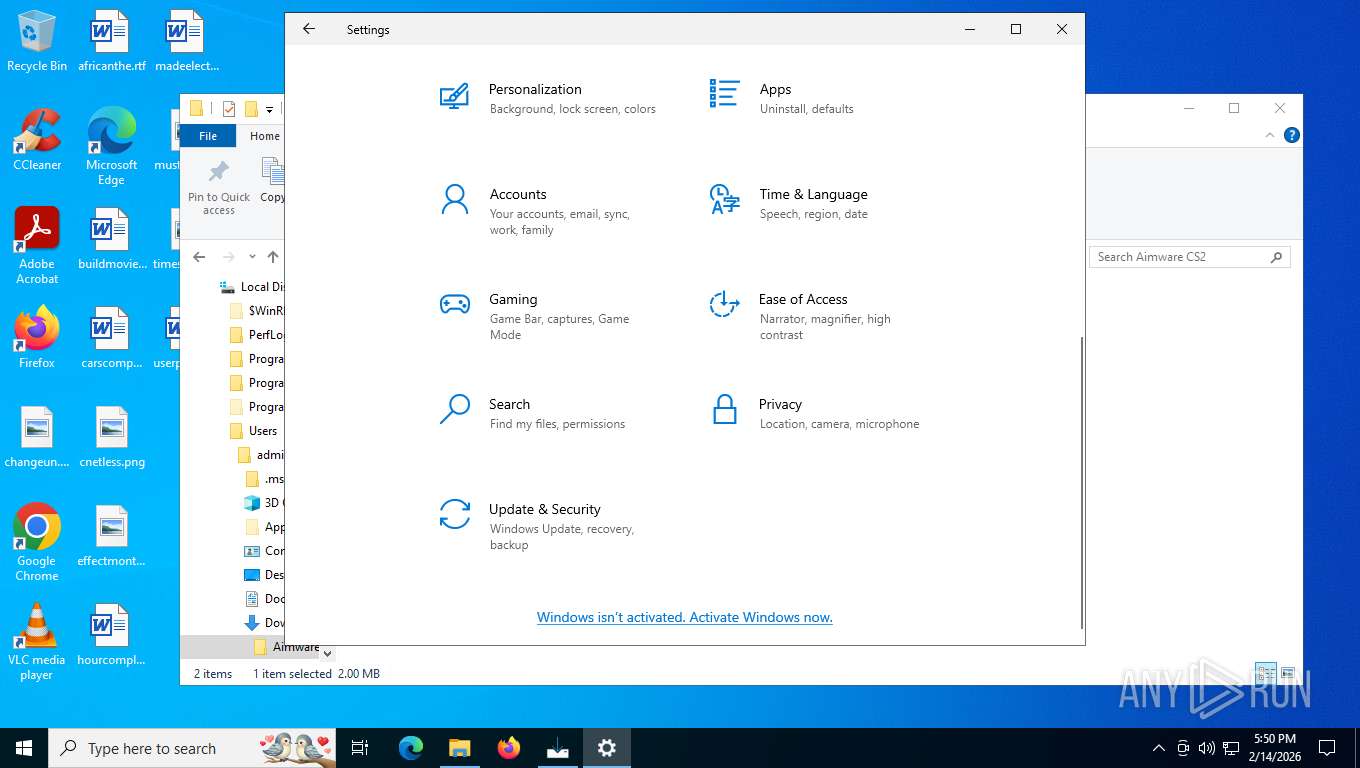The height and width of the screenshot is (768, 1360).
Task: Open File Explorer from taskbar
Action: click(459, 747)
